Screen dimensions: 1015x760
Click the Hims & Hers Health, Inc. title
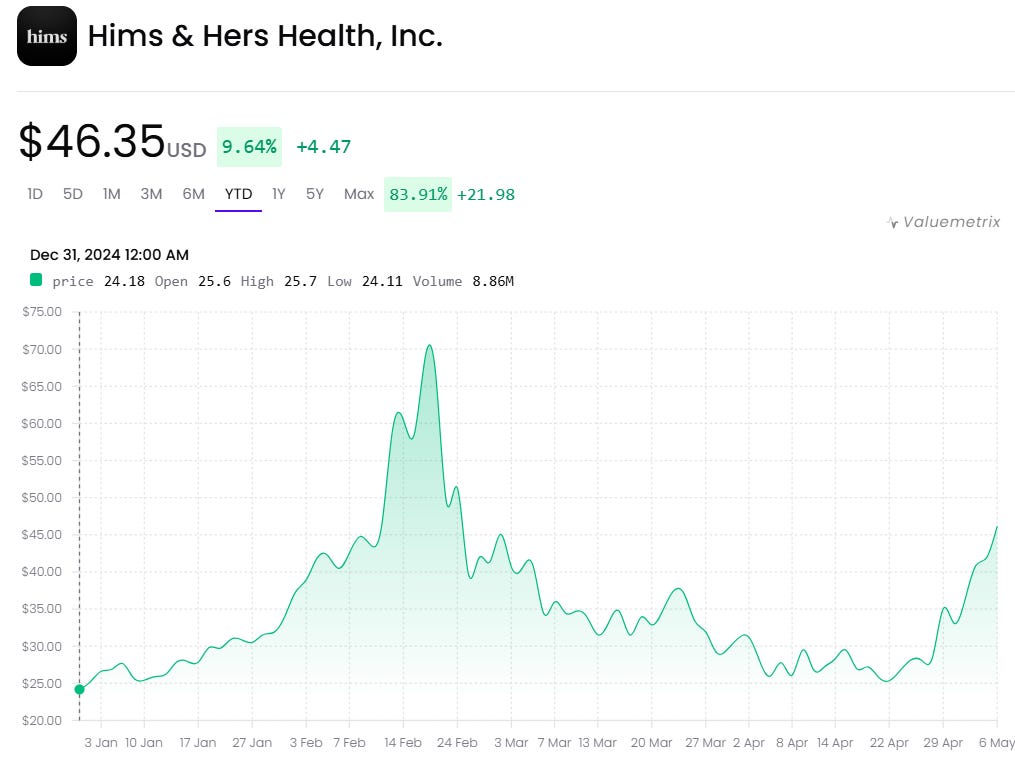pyautogui.click(x=265, y=36)
